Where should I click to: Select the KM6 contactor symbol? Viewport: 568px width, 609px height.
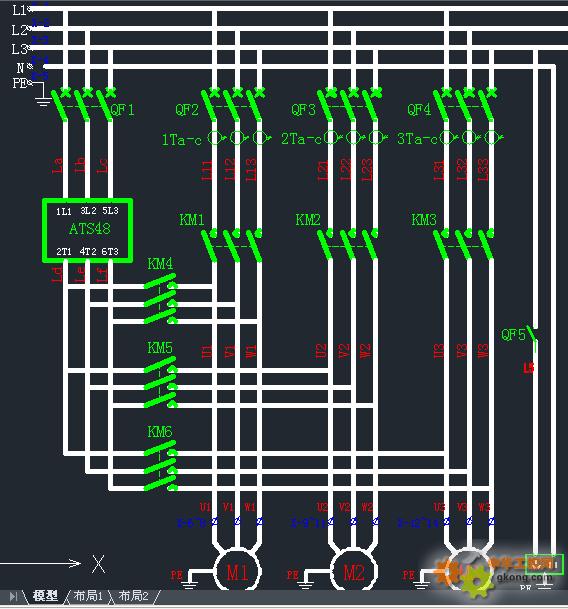click(x=161, y=466)
